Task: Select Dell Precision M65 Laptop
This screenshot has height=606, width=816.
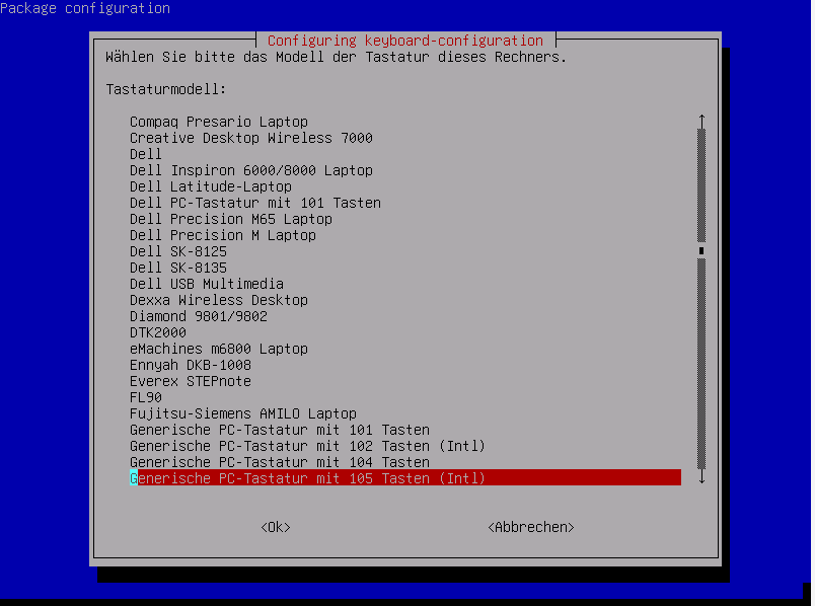Action: point(231,219)
